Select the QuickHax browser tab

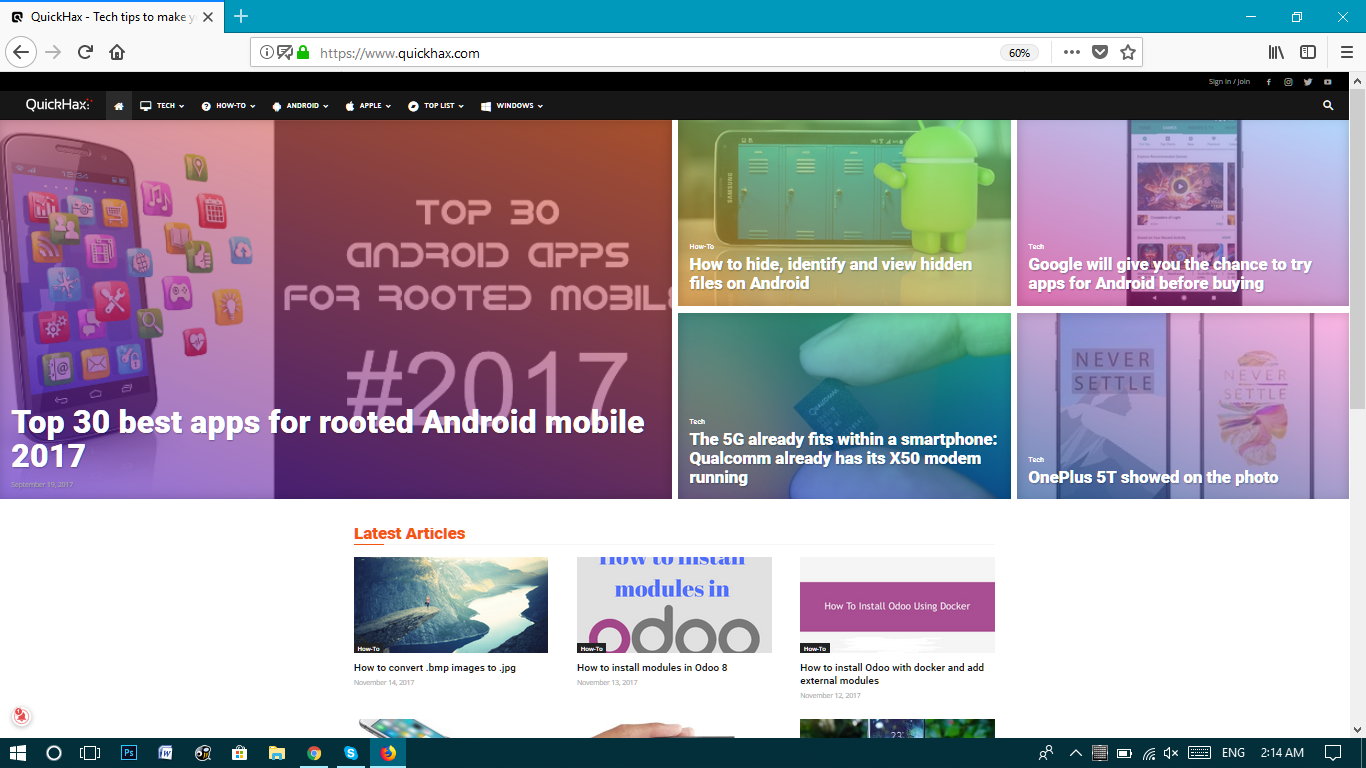112,17
